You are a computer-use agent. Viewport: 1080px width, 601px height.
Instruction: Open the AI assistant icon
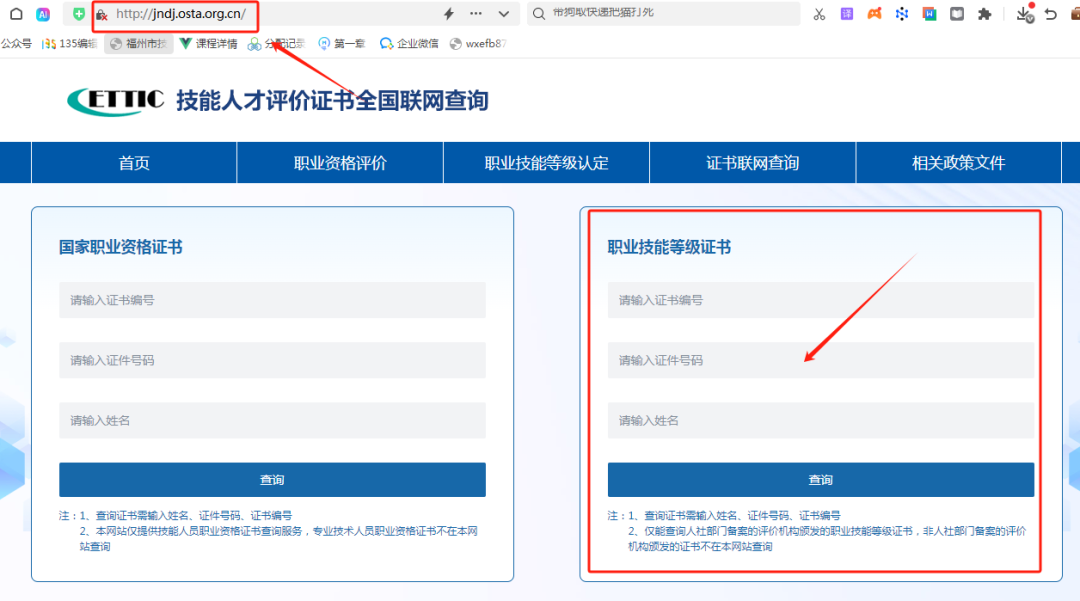point(43,14)
